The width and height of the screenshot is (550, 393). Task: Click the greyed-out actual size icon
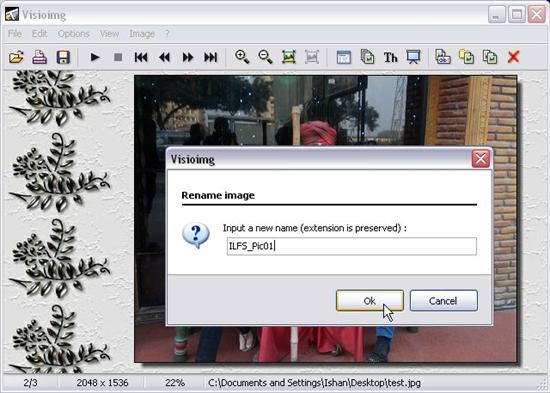[312, 57]
